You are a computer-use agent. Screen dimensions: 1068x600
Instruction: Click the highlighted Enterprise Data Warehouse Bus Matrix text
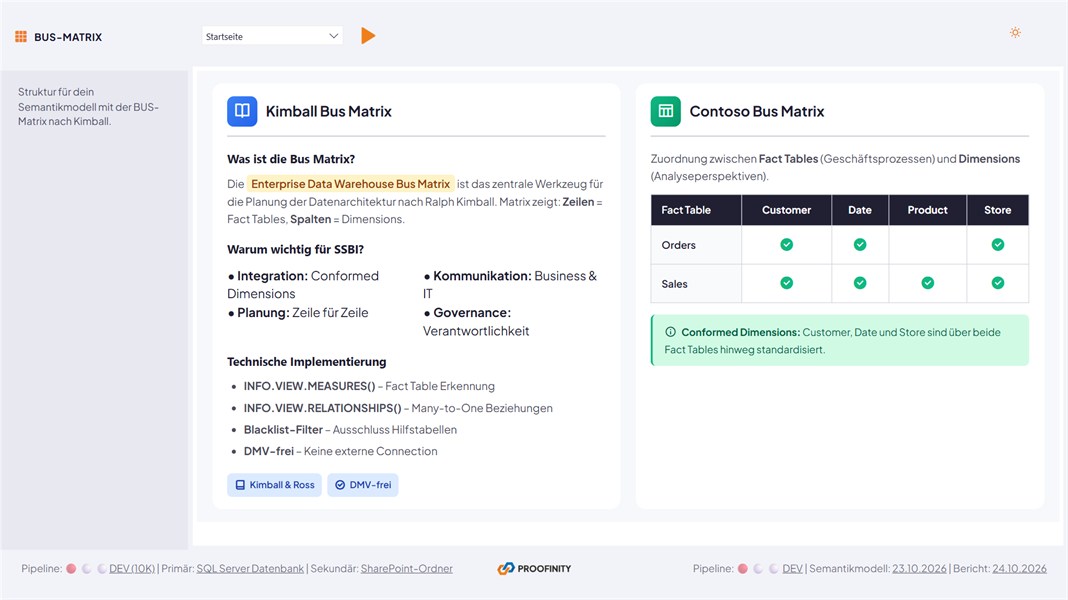350,184
